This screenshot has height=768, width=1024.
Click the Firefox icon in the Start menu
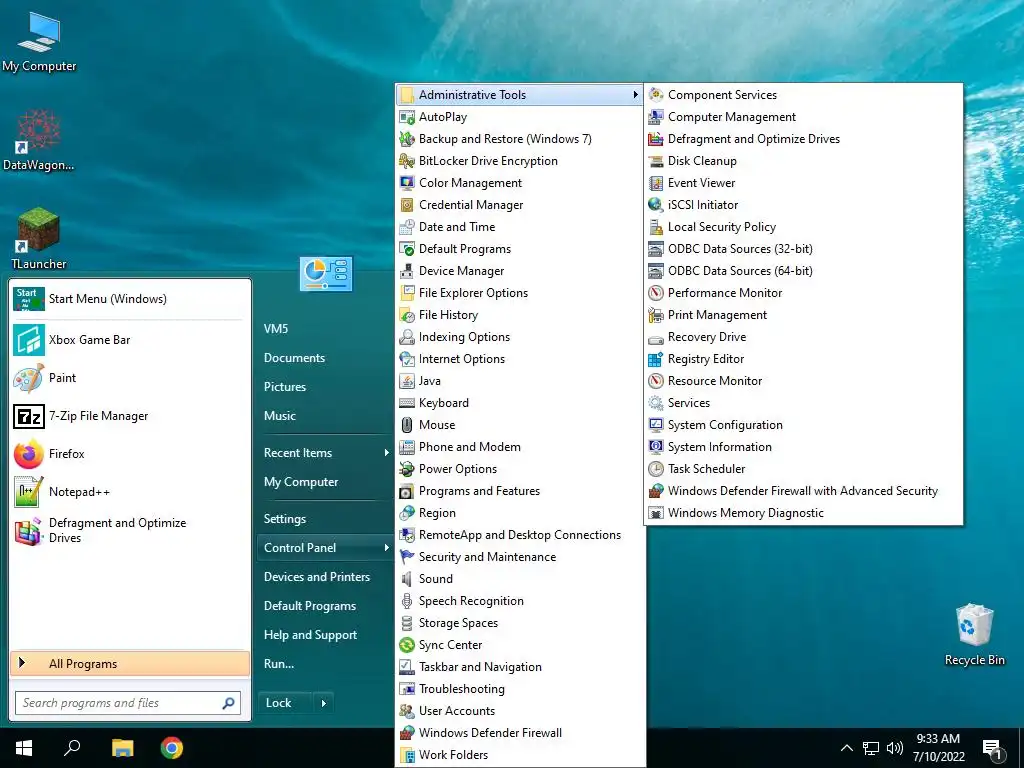29,454
